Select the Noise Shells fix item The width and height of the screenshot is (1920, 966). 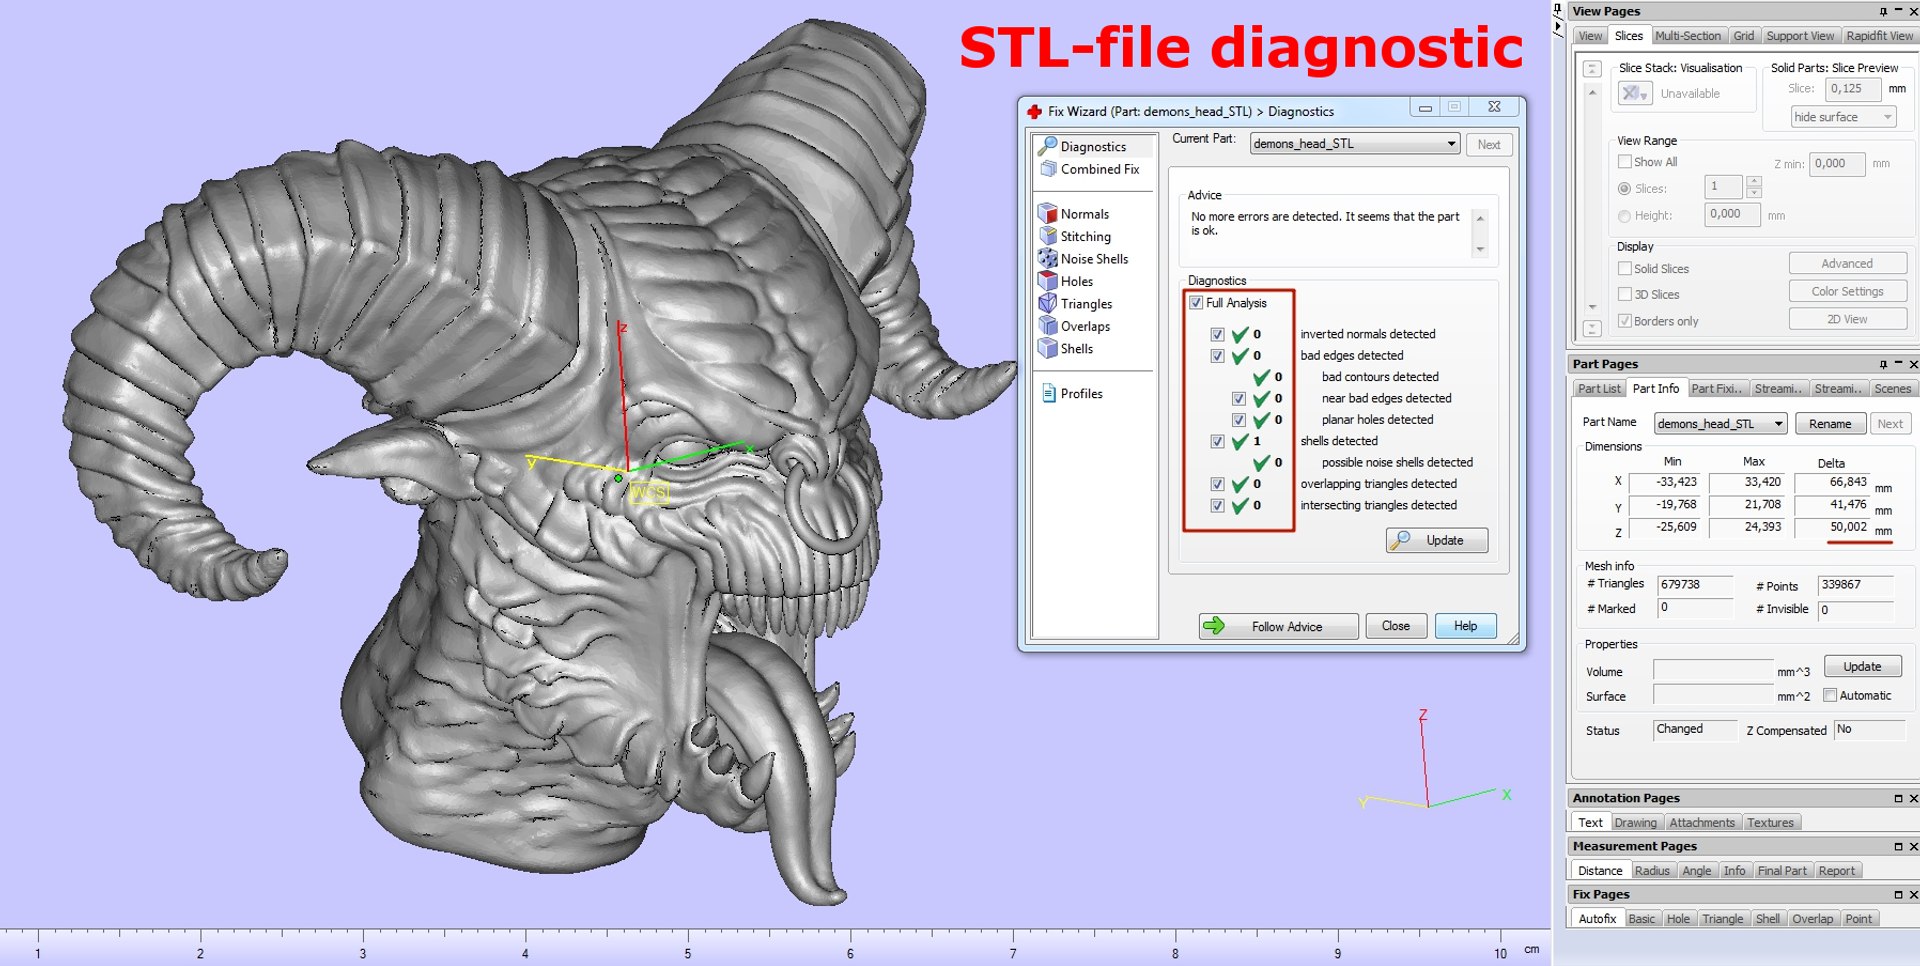coord(1084,259)
